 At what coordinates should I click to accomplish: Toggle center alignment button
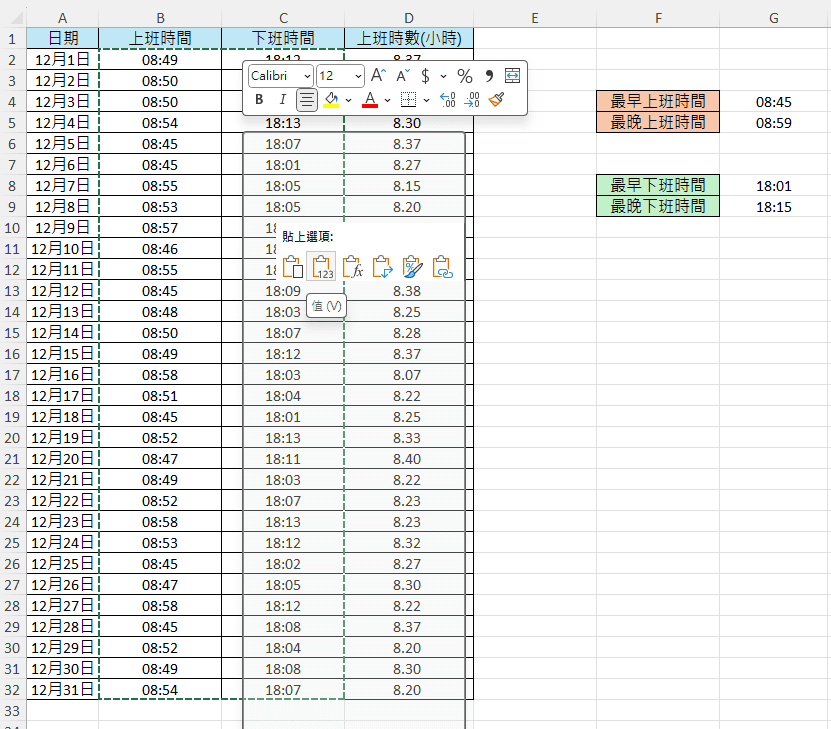[x=306, y=100]
